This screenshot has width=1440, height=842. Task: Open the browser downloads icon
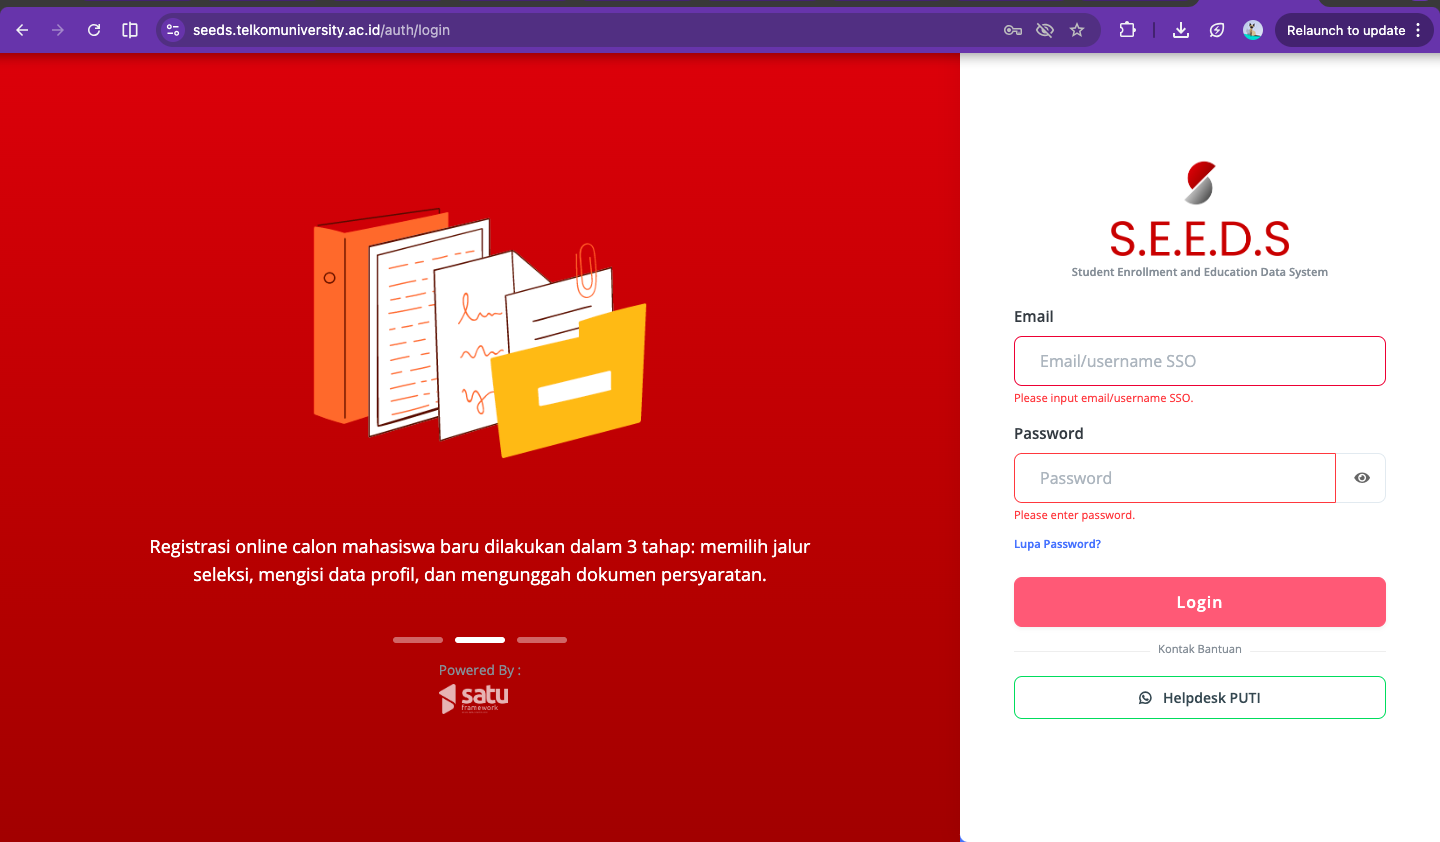(1181, 30)
